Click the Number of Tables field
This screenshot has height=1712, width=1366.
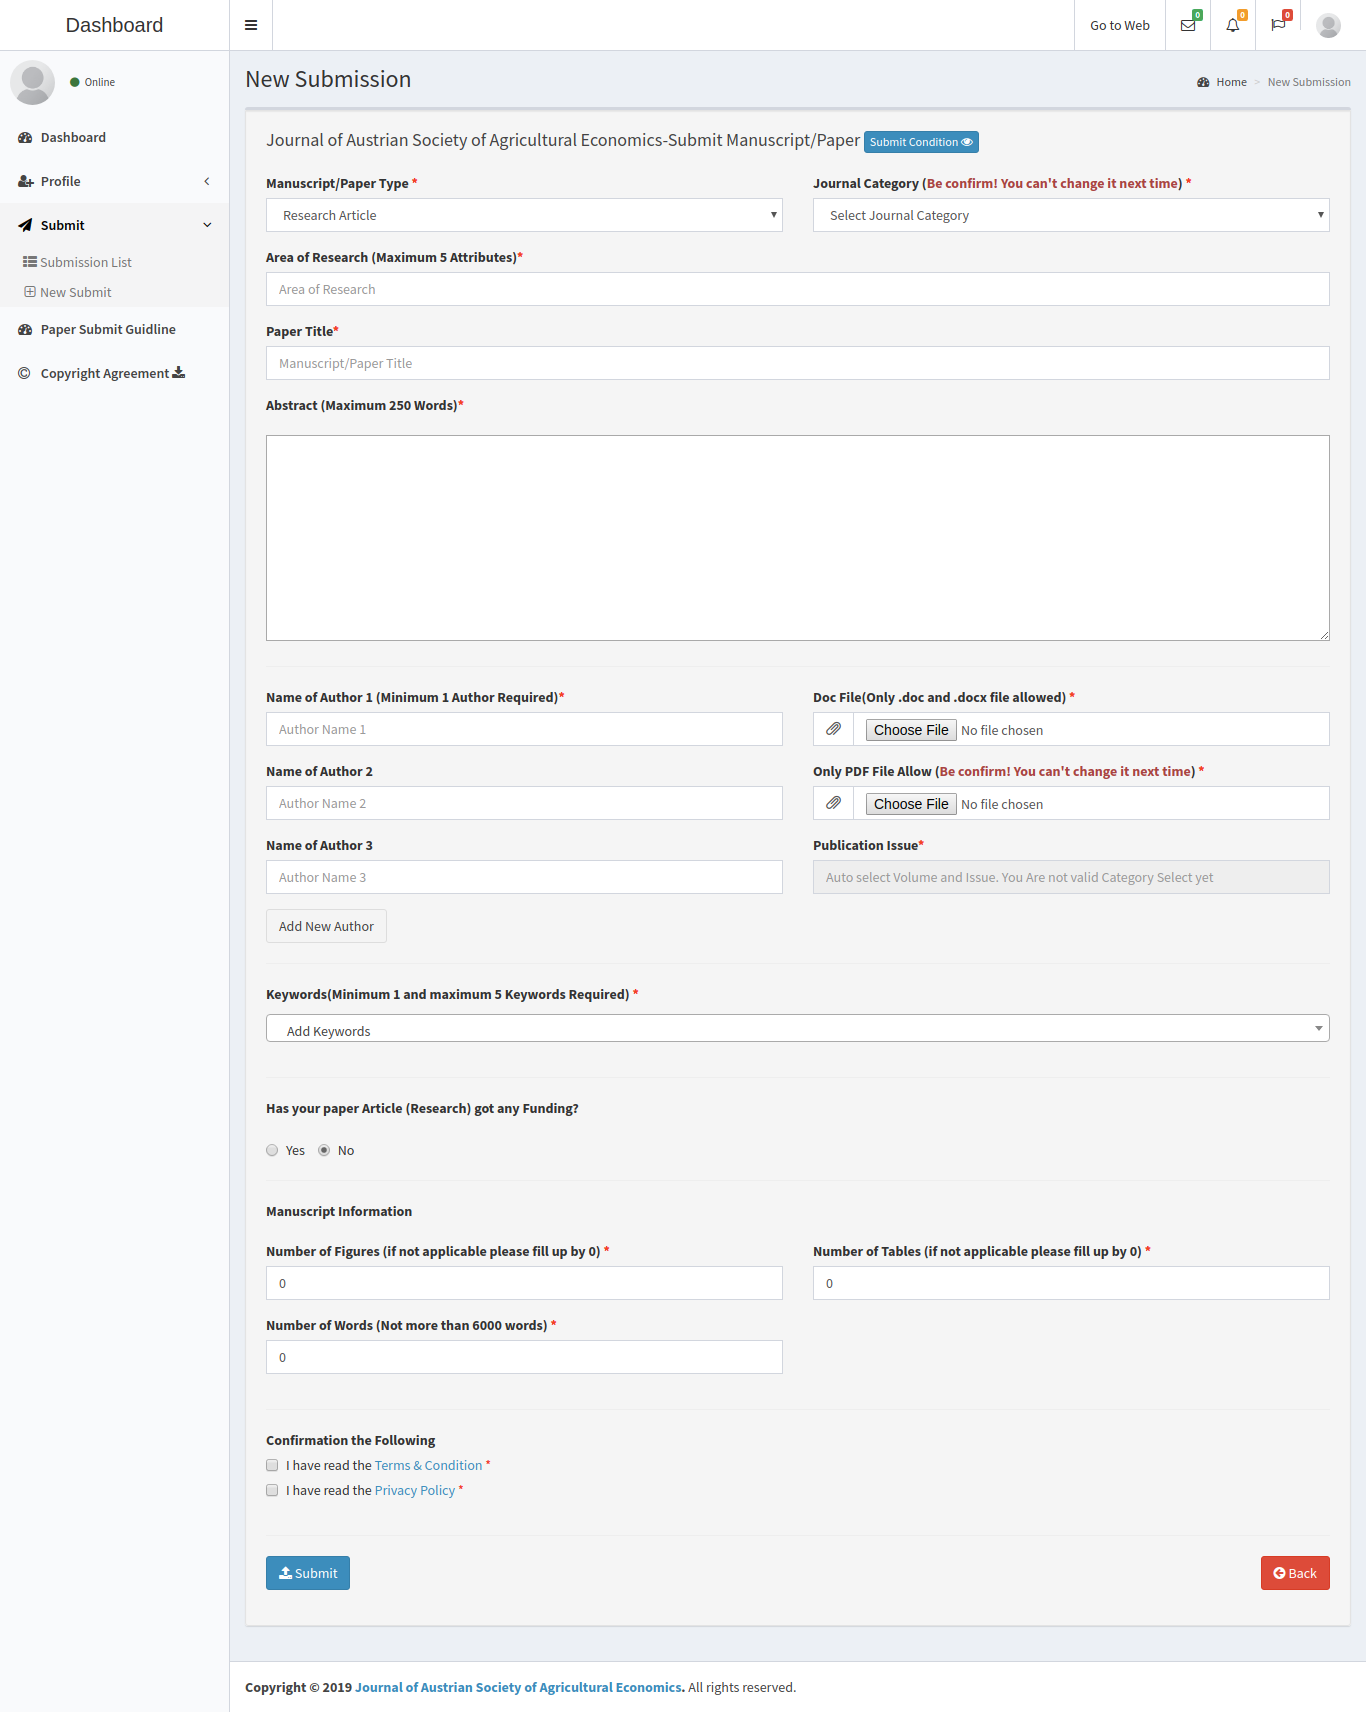point(1071,1283)
